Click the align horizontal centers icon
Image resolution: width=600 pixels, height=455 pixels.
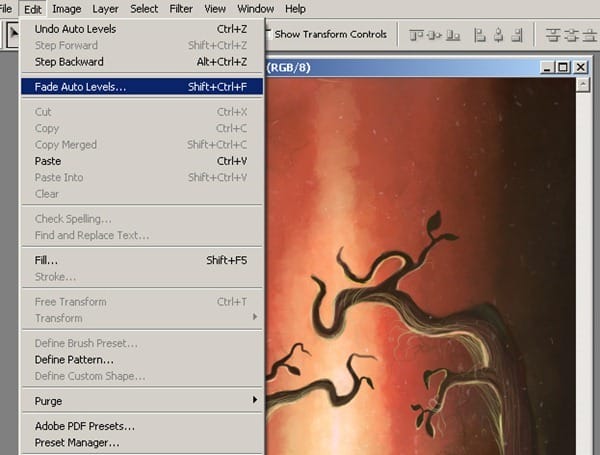[496, 35]
